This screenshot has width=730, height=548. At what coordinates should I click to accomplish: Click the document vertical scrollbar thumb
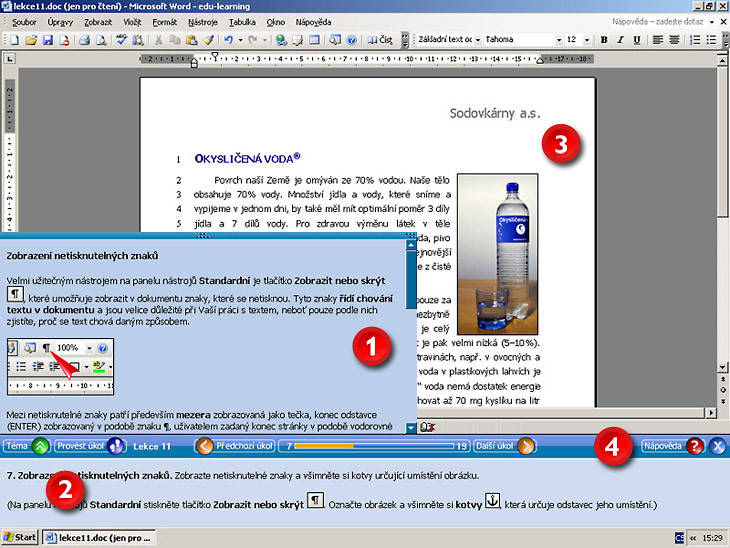722,142
